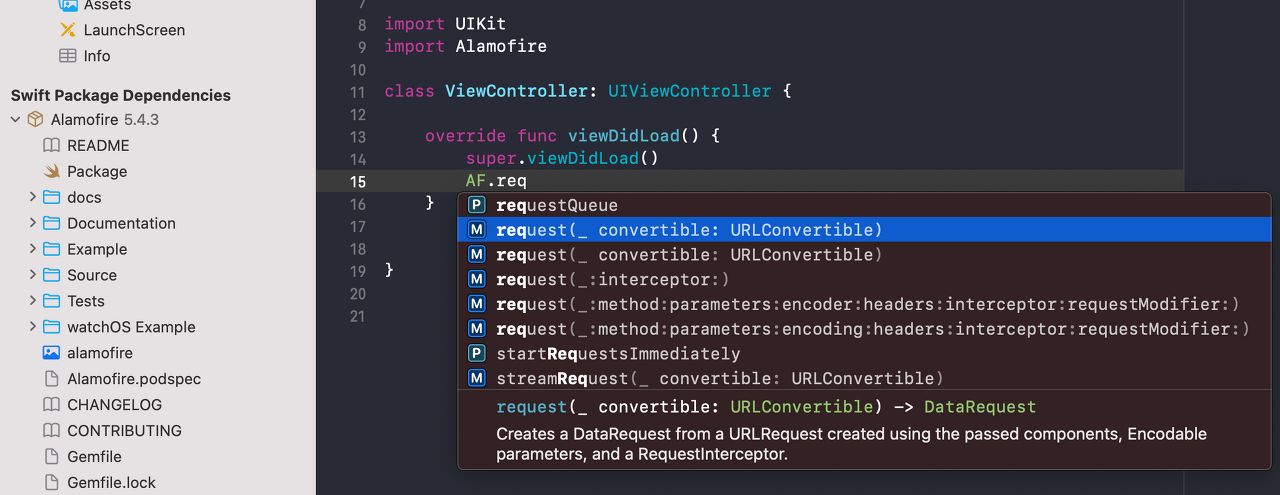Choose request(_:interceptor:) completion
This screenshot has width=1280, height=495.
864,279
